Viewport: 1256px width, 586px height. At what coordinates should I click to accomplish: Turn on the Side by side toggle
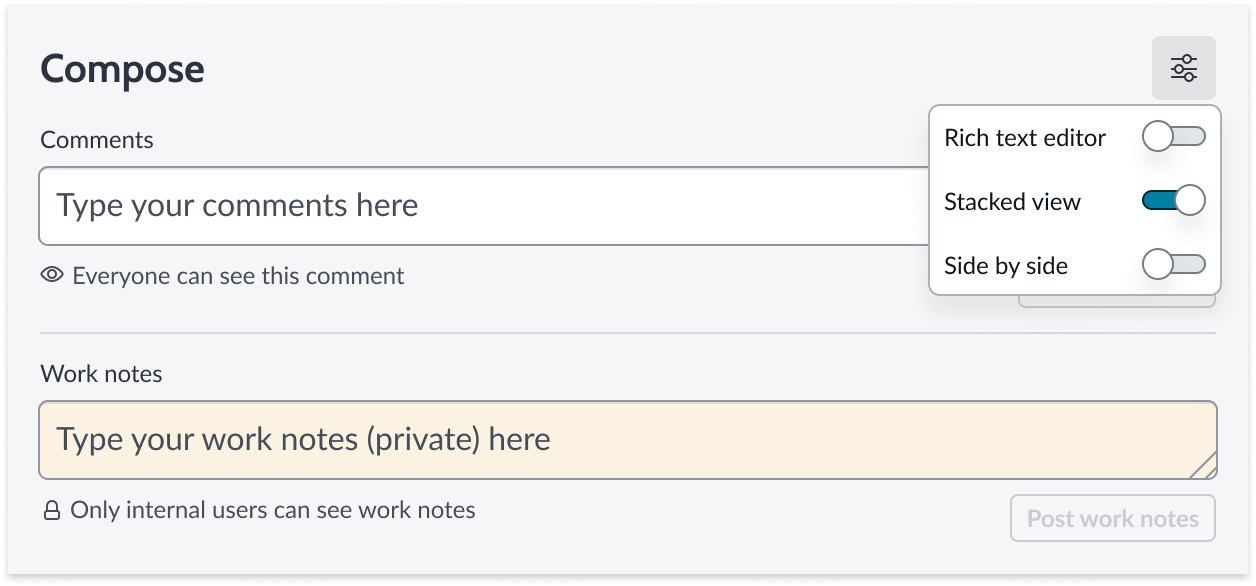1173,265
